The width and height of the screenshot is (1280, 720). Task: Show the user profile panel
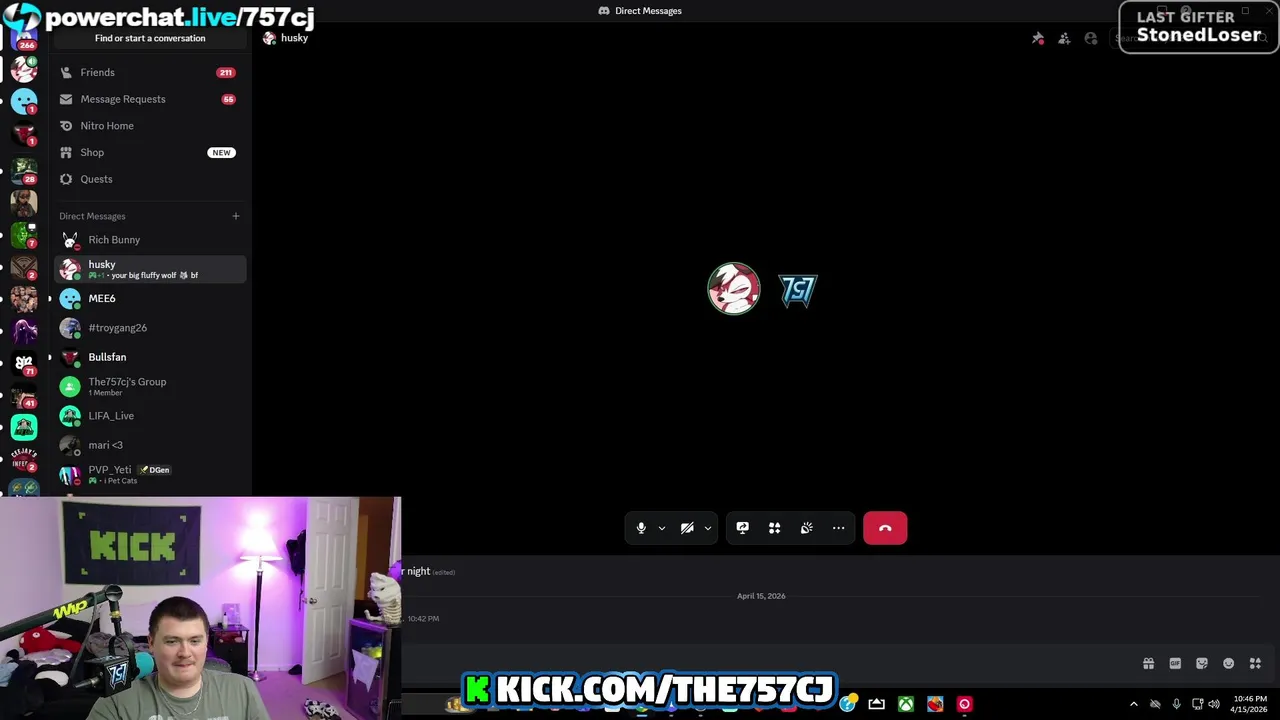tap(1091, 38)
